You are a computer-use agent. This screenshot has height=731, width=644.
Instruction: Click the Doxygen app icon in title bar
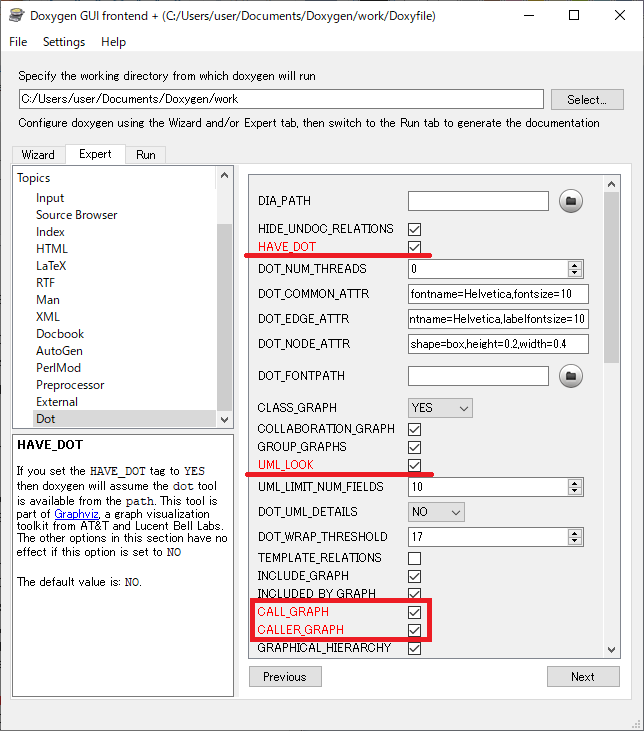(16, 16)
